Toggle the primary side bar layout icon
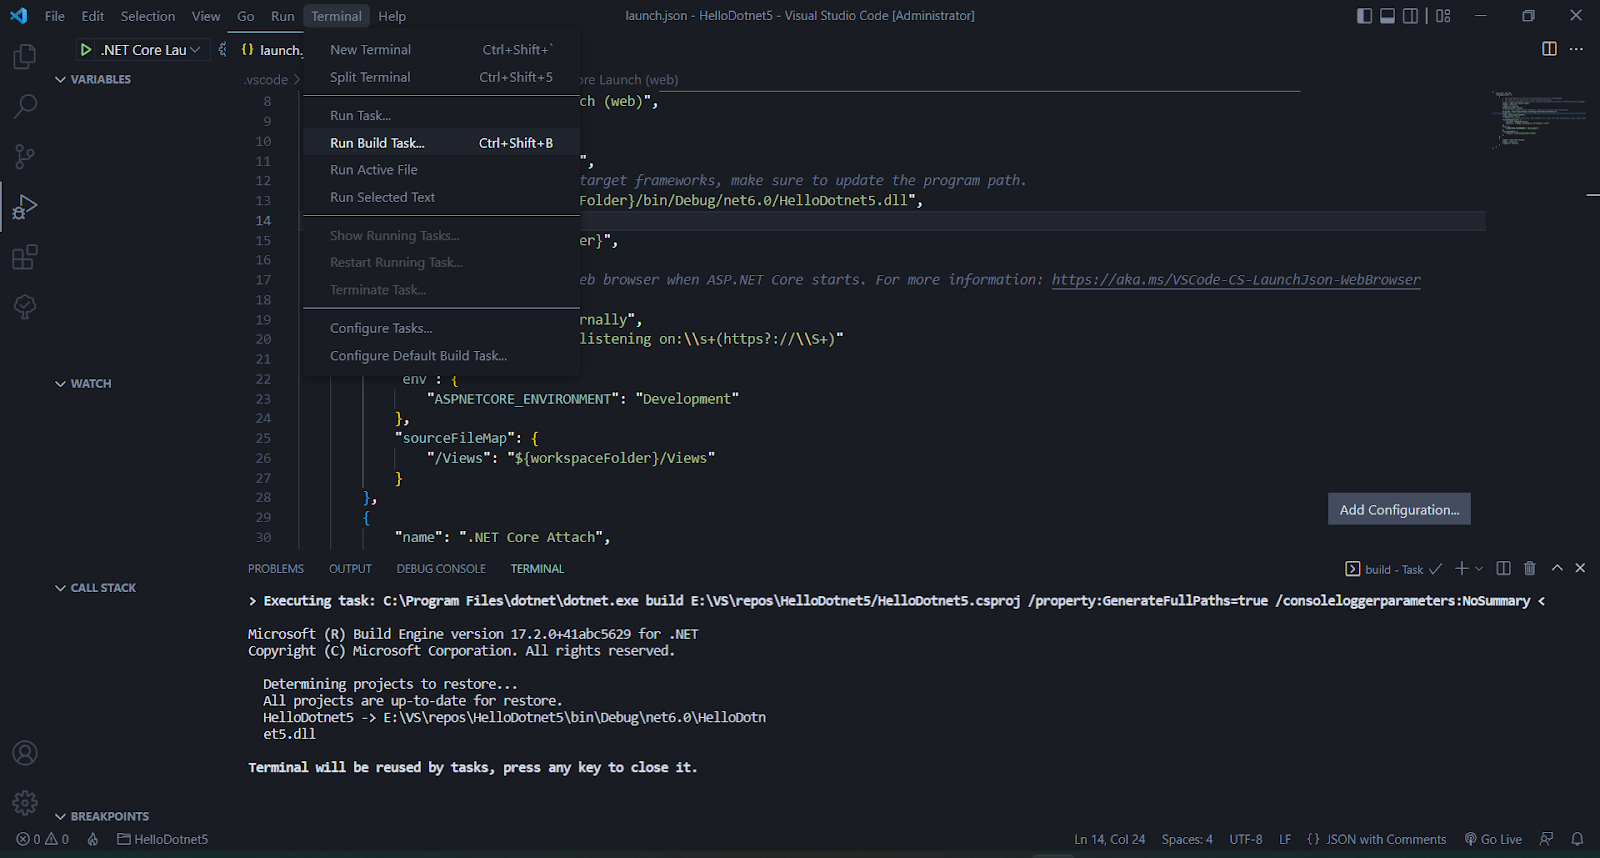The image size is (1600, 858). tap(1364, 16)
